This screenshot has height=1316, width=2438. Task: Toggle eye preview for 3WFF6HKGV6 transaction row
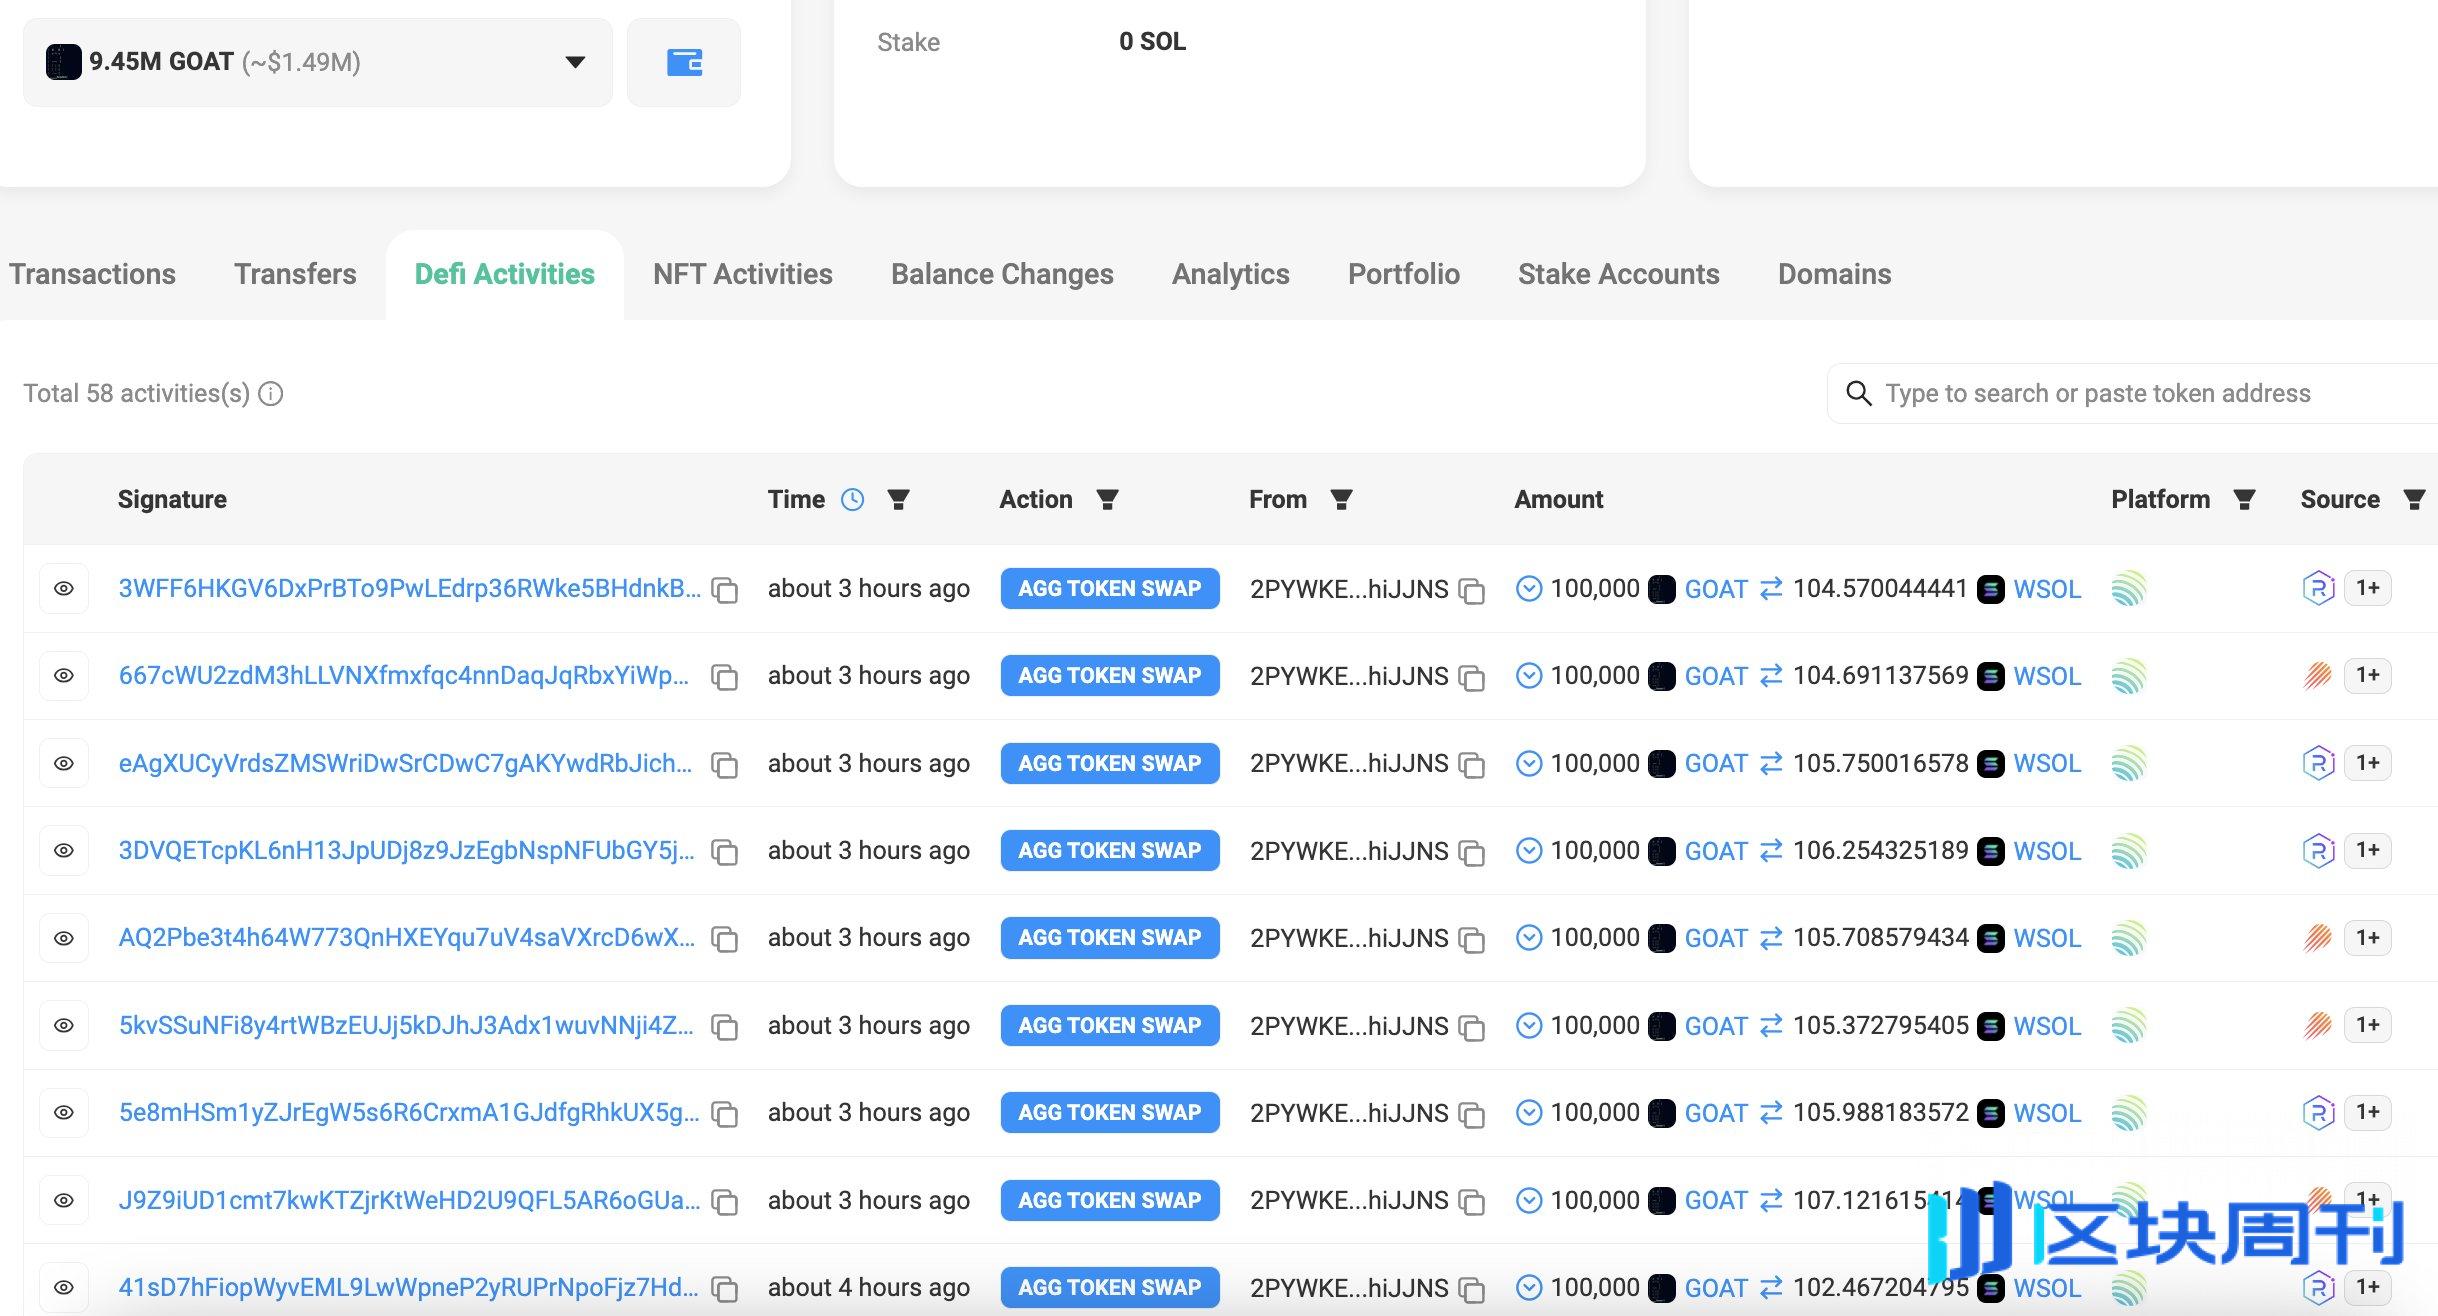pos(64,588)
